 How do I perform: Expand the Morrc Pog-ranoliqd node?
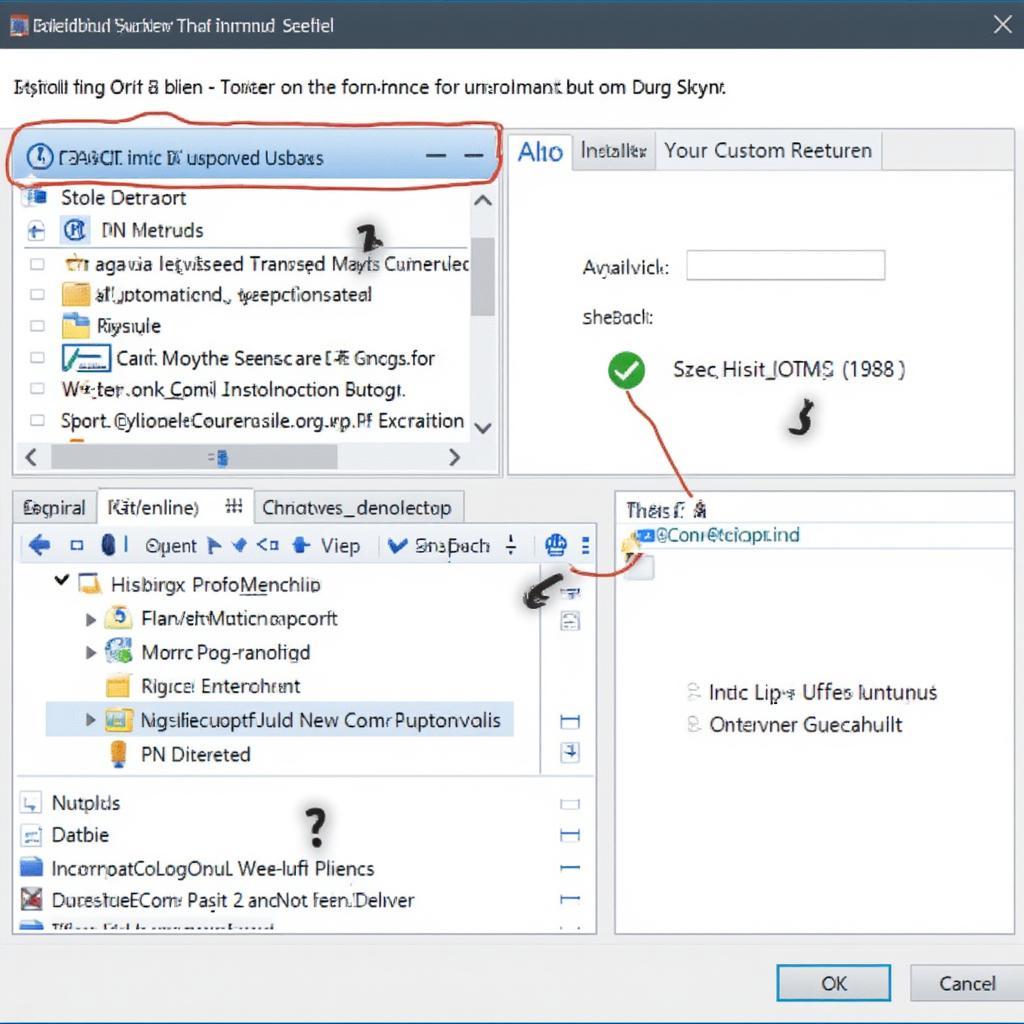[x=91, y=652]
